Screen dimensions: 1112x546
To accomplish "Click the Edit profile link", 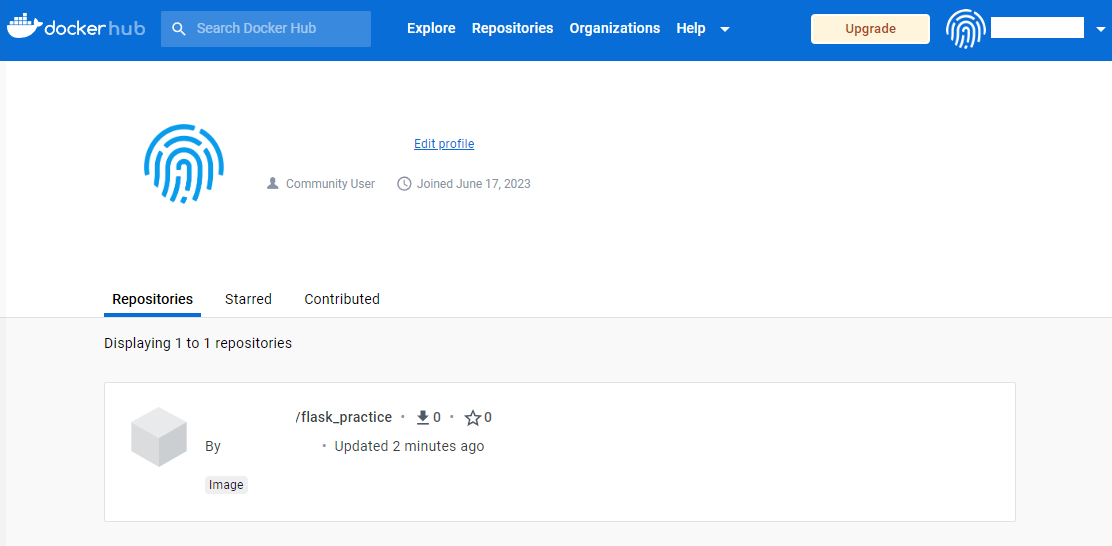I will pos(444,144).
